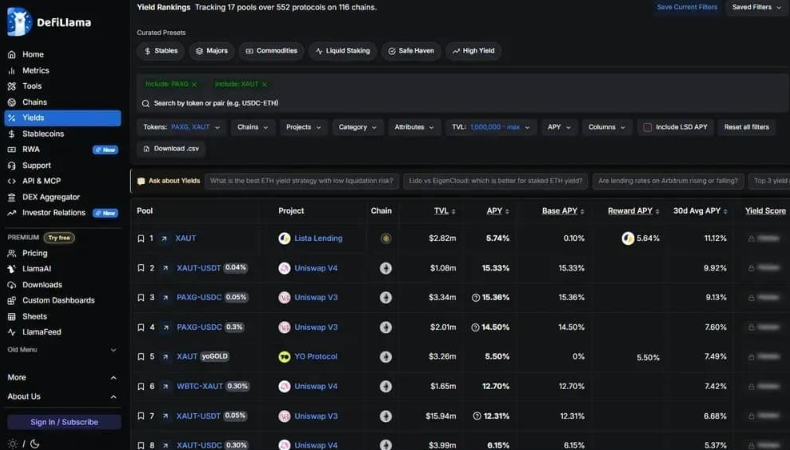Screen dimensions: 790x450
Task: Collapse the About Us section
Action: tap(62, 397)
